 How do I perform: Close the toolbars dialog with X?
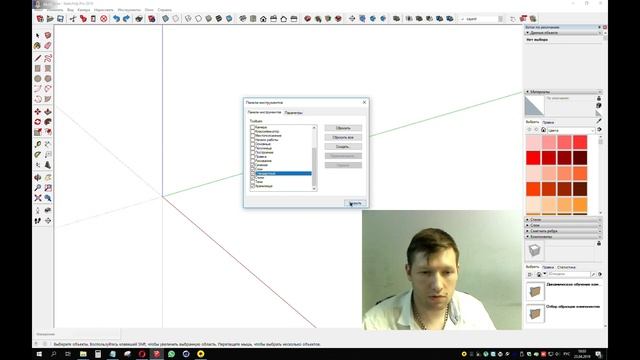pyautogui.click(x=364, y=102)
